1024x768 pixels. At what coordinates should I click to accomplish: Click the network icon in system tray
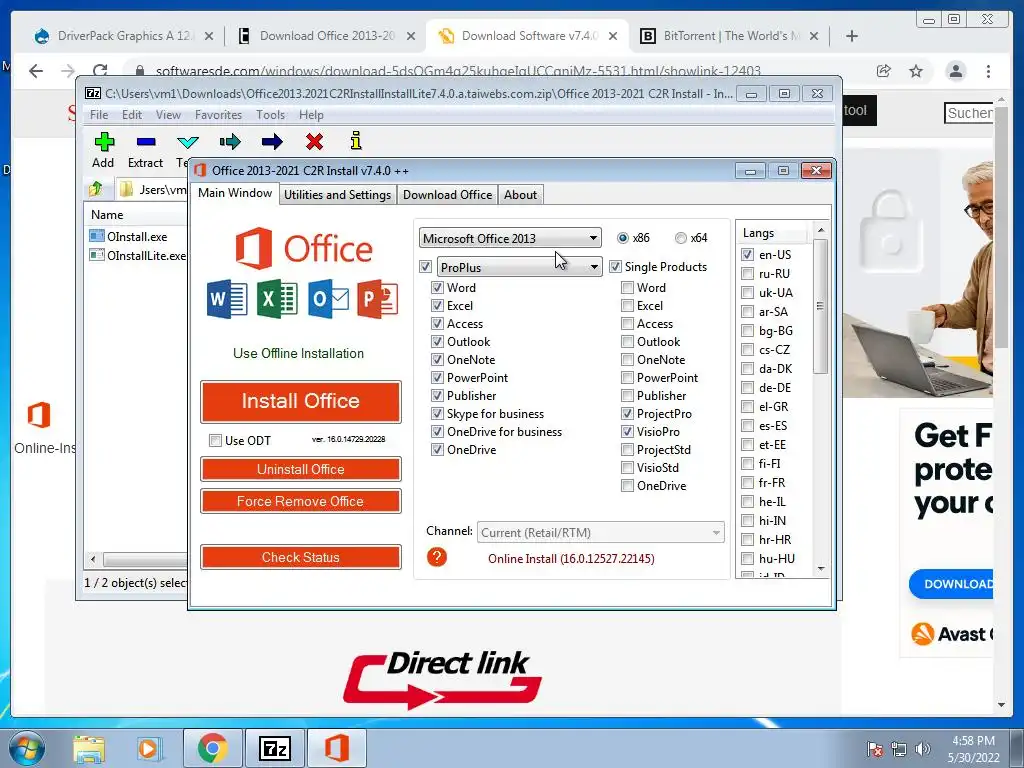click(899, 749)
